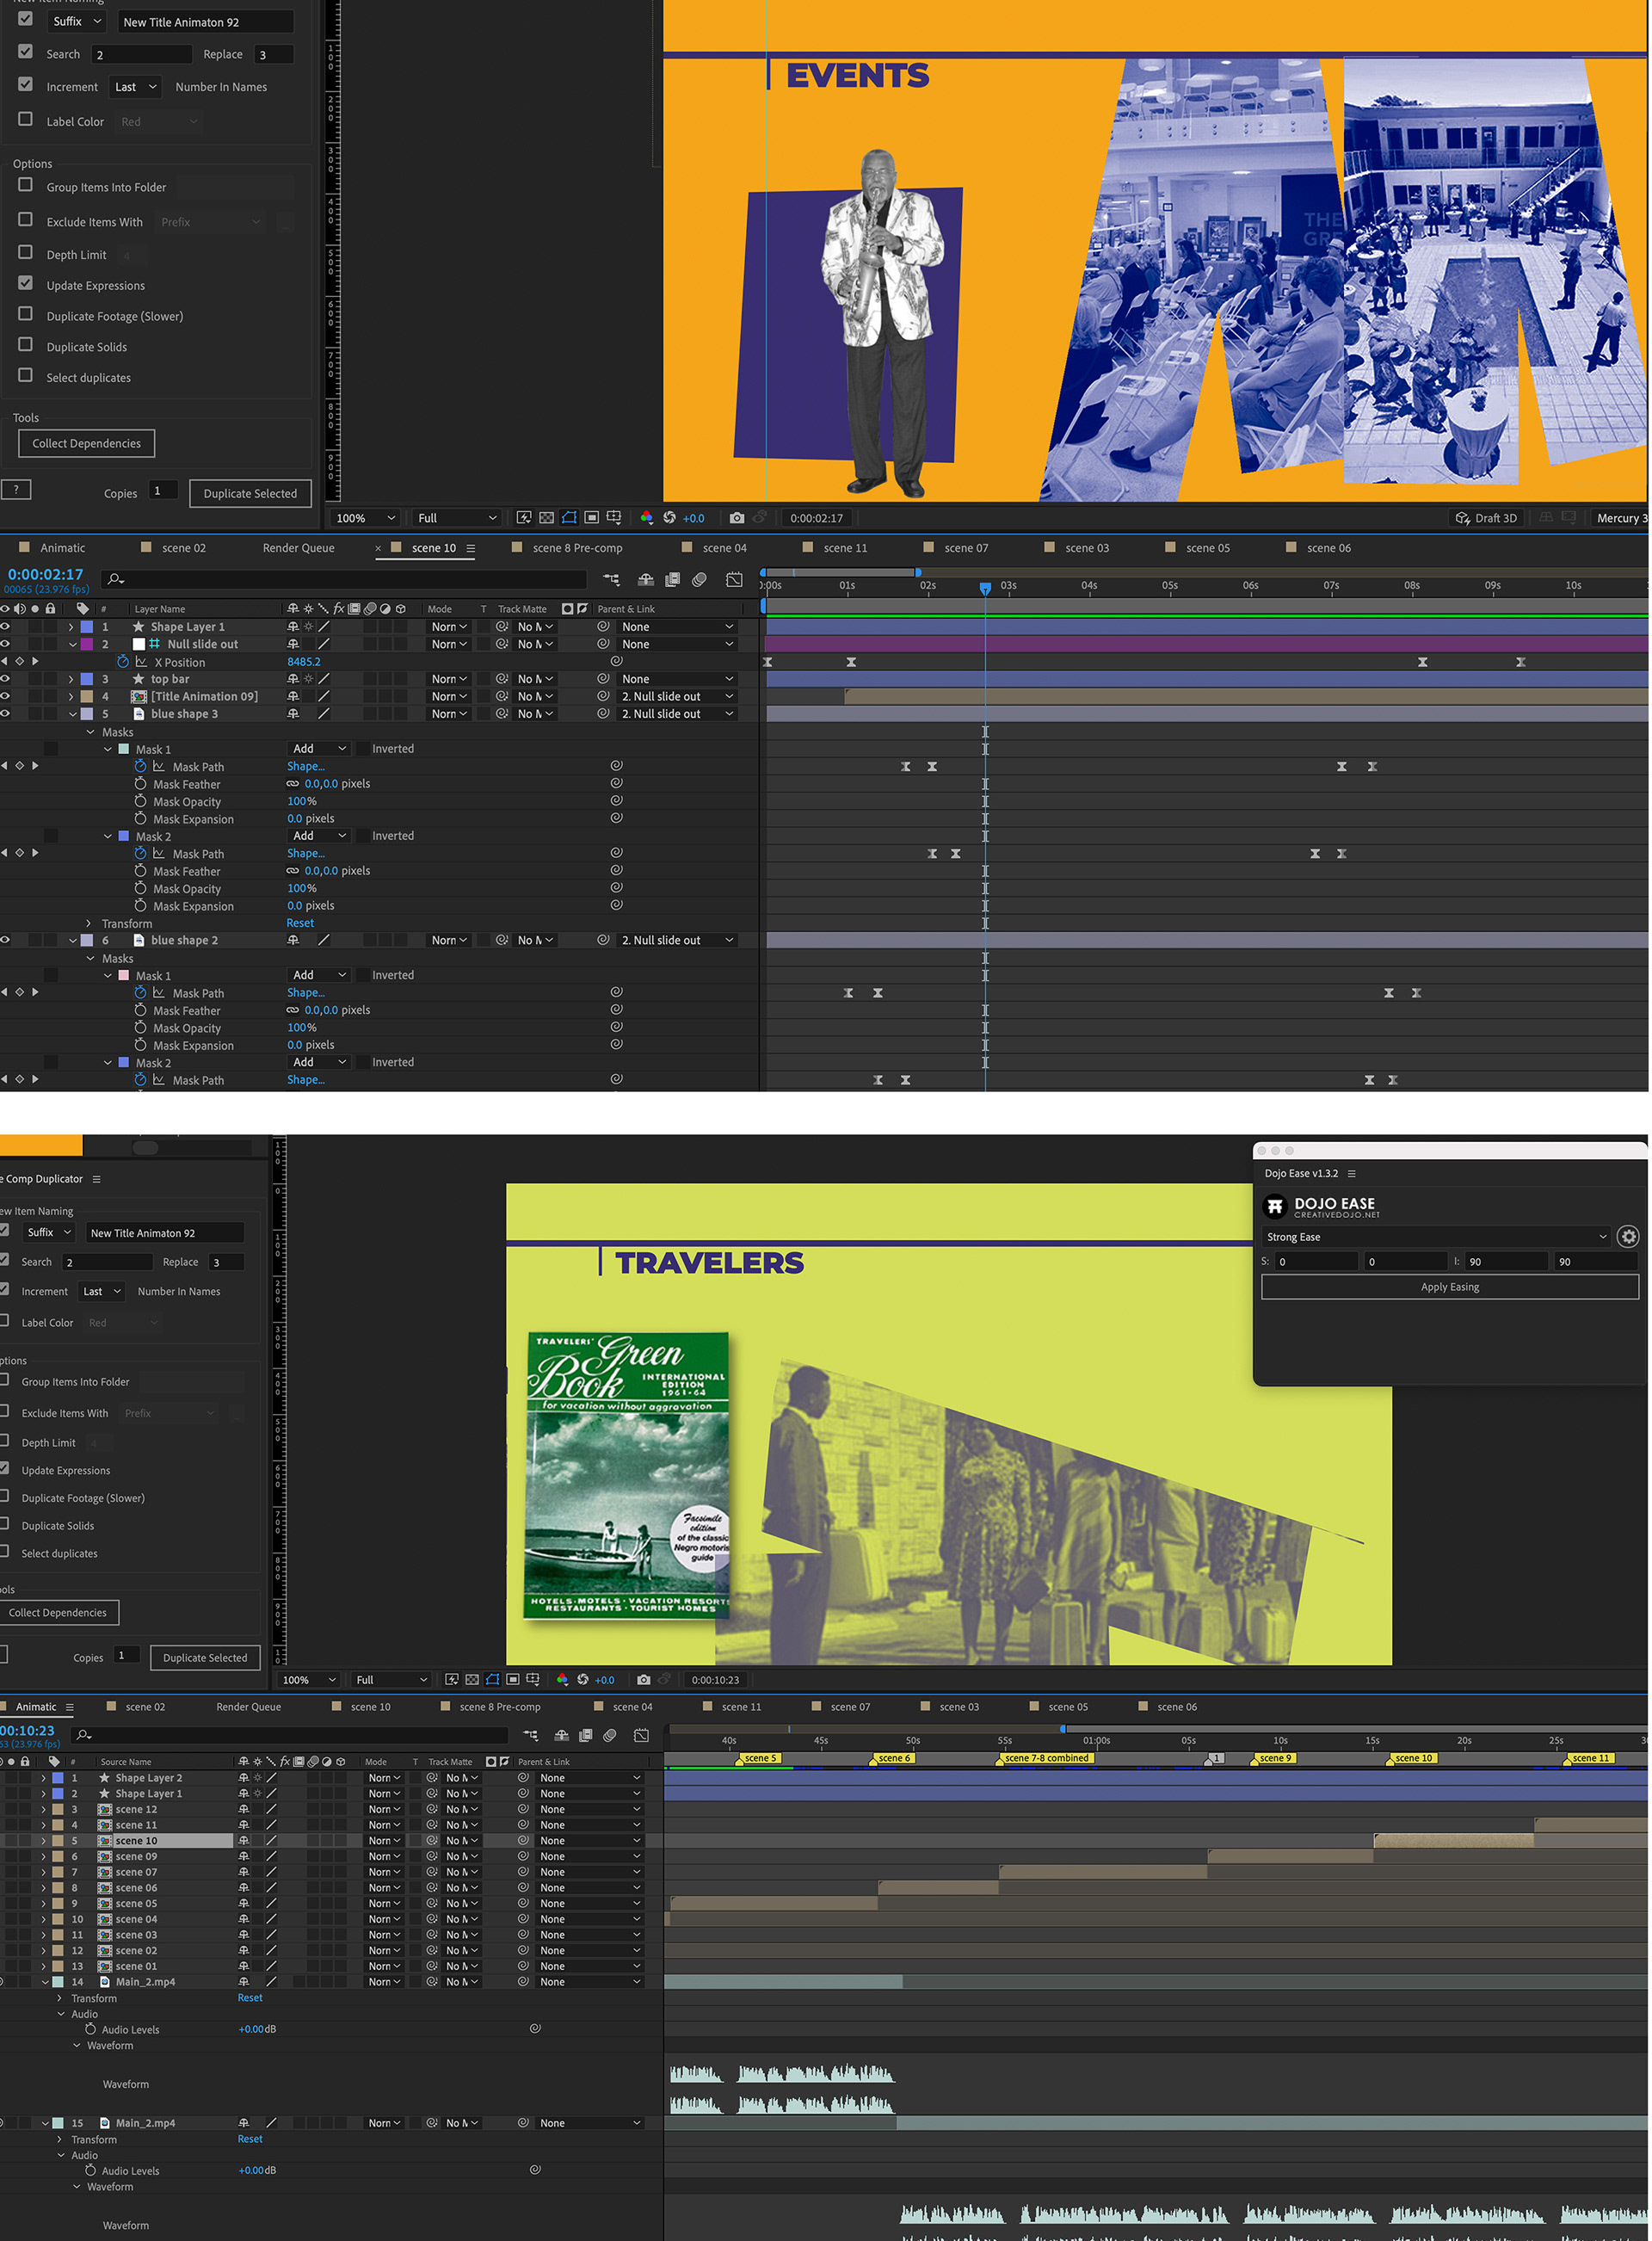
Task: Open Add mask mode dropdown for blue shape 2 Mask 1
Action: pos(319,975)
